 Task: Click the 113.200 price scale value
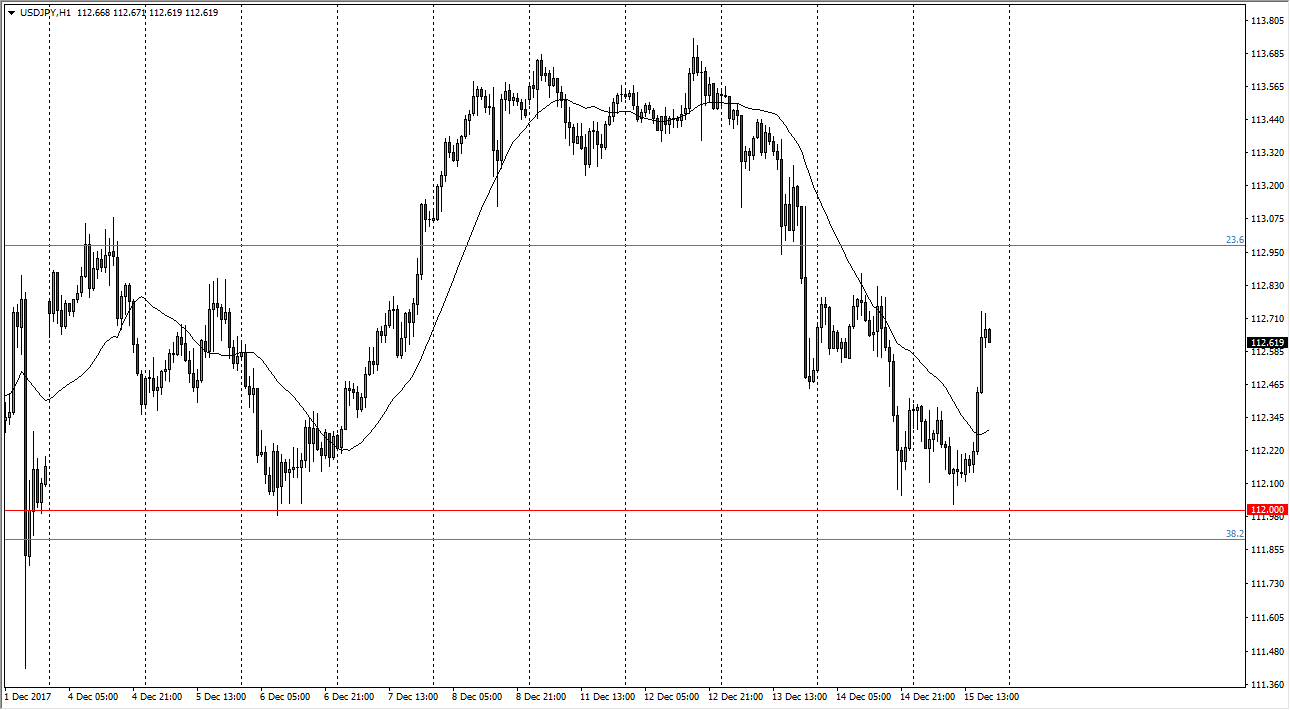(x=1267, y=186)
